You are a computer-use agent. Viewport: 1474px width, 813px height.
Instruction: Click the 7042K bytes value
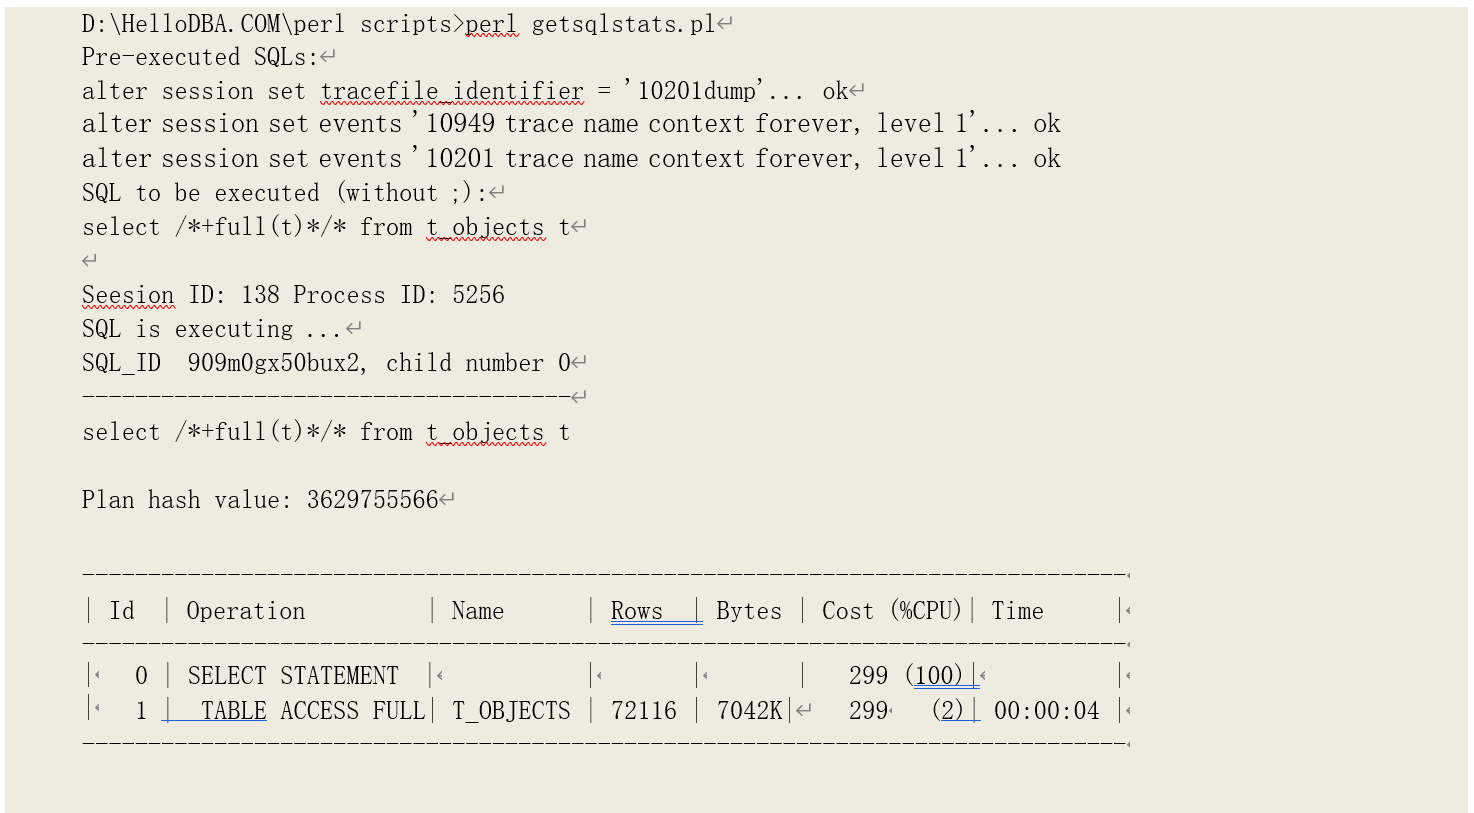(x=750, y=711)
